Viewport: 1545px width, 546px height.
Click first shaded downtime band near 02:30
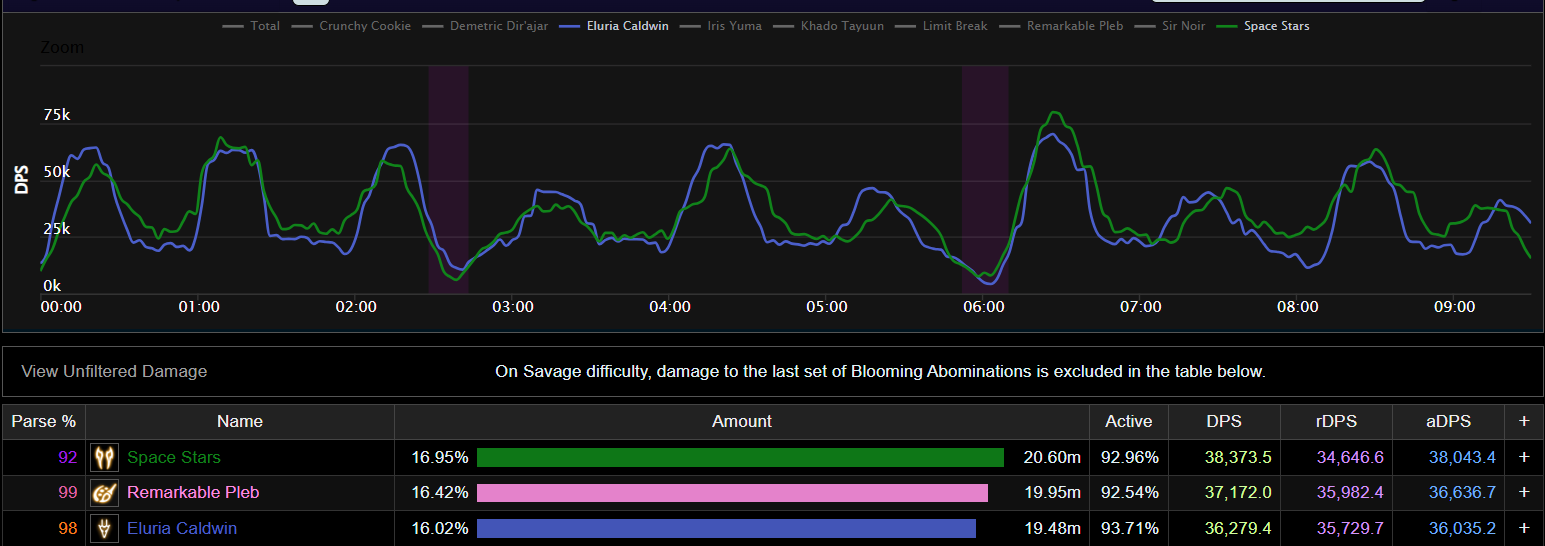point(448,179)
